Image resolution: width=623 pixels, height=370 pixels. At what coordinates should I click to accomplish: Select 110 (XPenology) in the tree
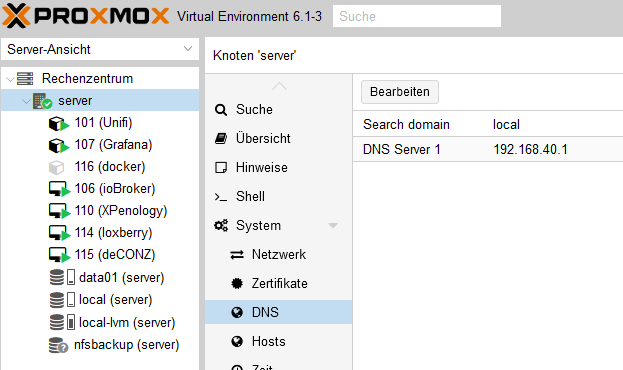120,211
